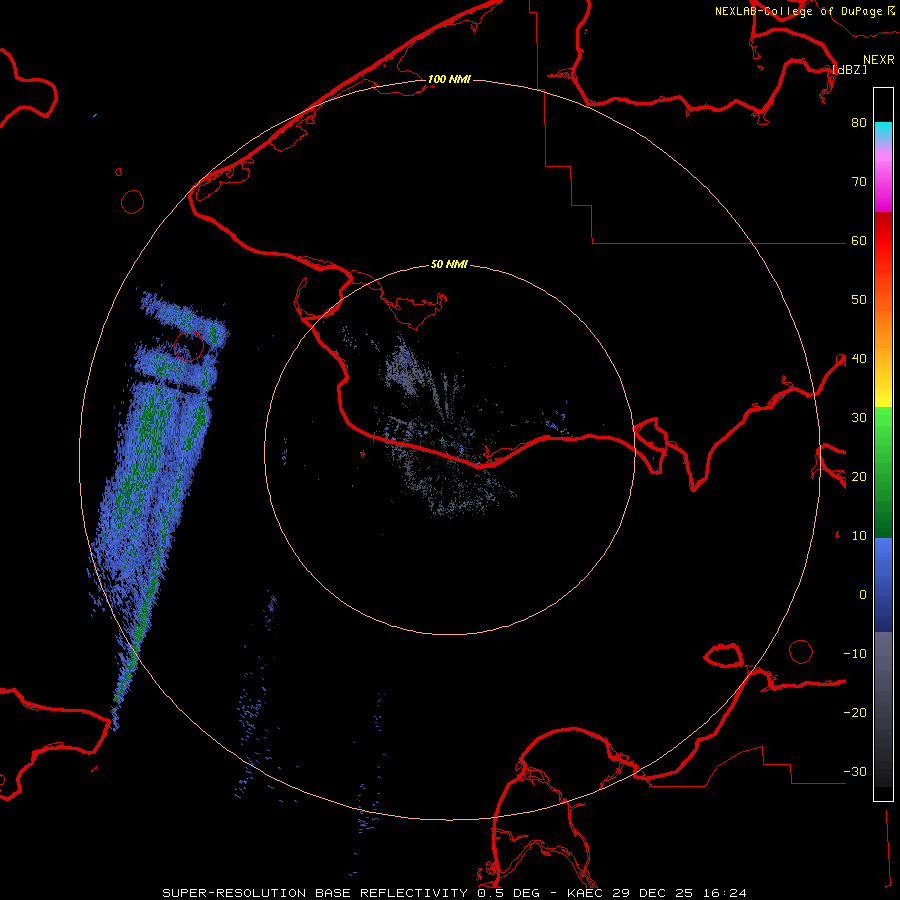Click the red circle marker west of the 100 NMI ring
The image size is (900, 900).
coord(133,202)
